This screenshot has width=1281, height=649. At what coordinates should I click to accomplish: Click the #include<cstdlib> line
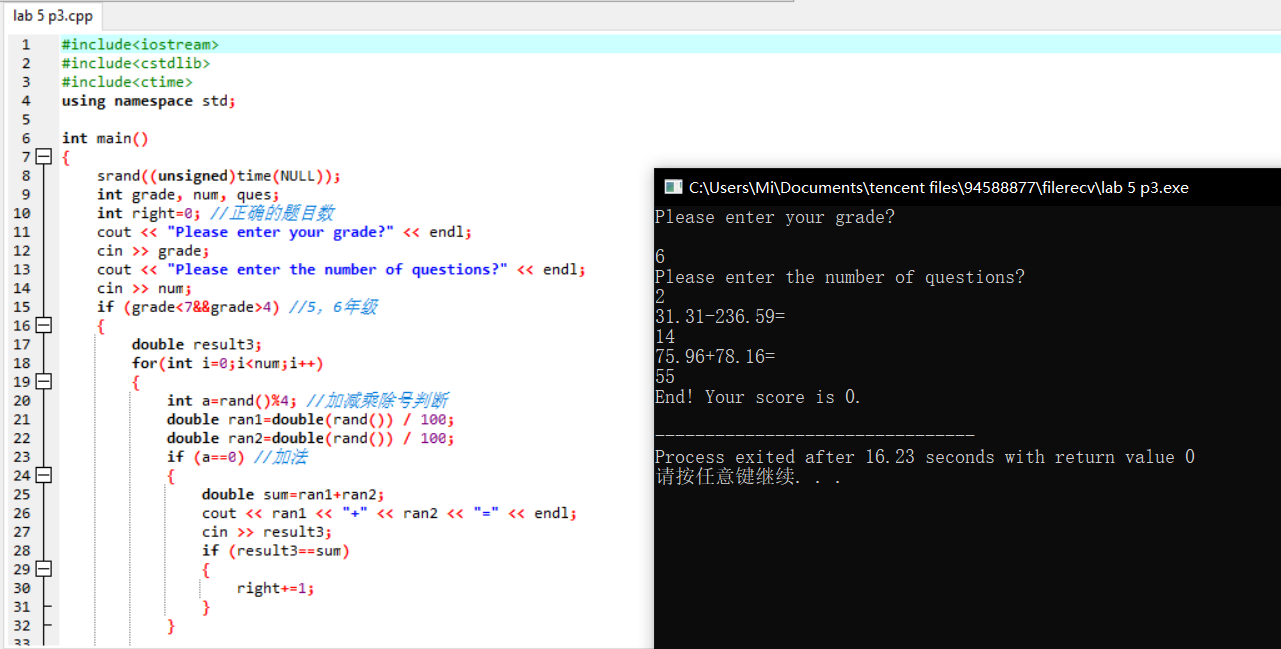(x=136, y=63)
